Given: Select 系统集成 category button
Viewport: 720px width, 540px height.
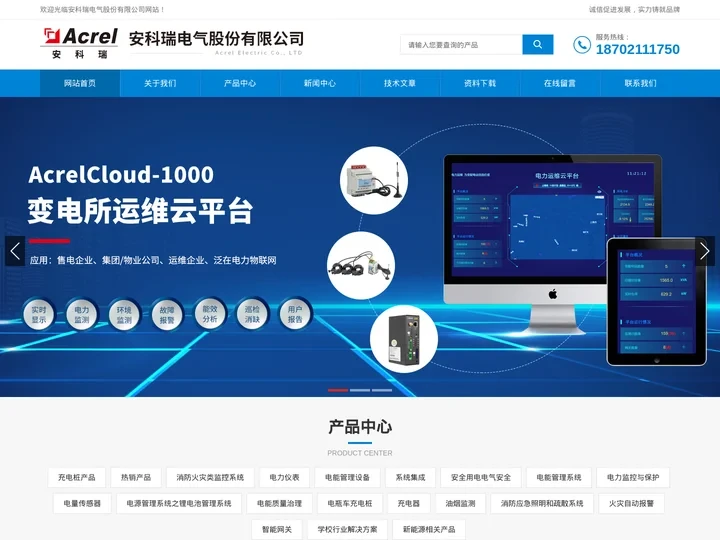Looking at the screenshot, I should click(411, 478).
